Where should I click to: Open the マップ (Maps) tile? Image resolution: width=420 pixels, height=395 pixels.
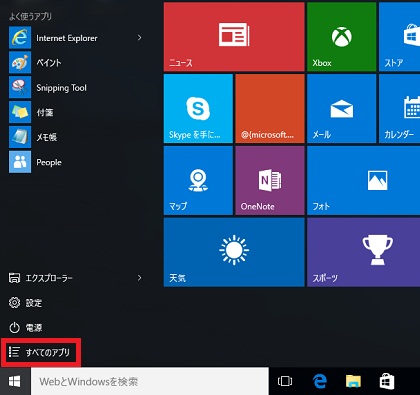click(198, 180)
